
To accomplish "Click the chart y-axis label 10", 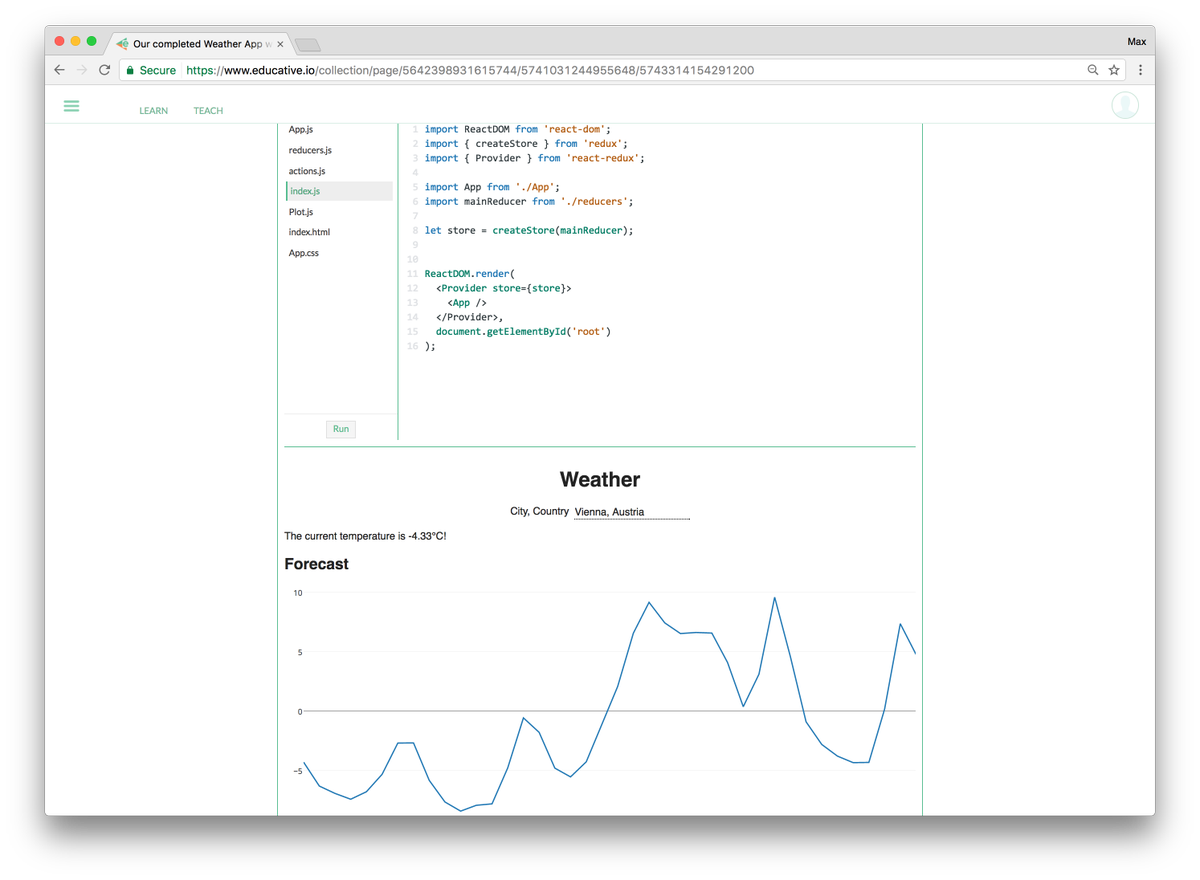I will pyautogui.click(x=297, y=593).
